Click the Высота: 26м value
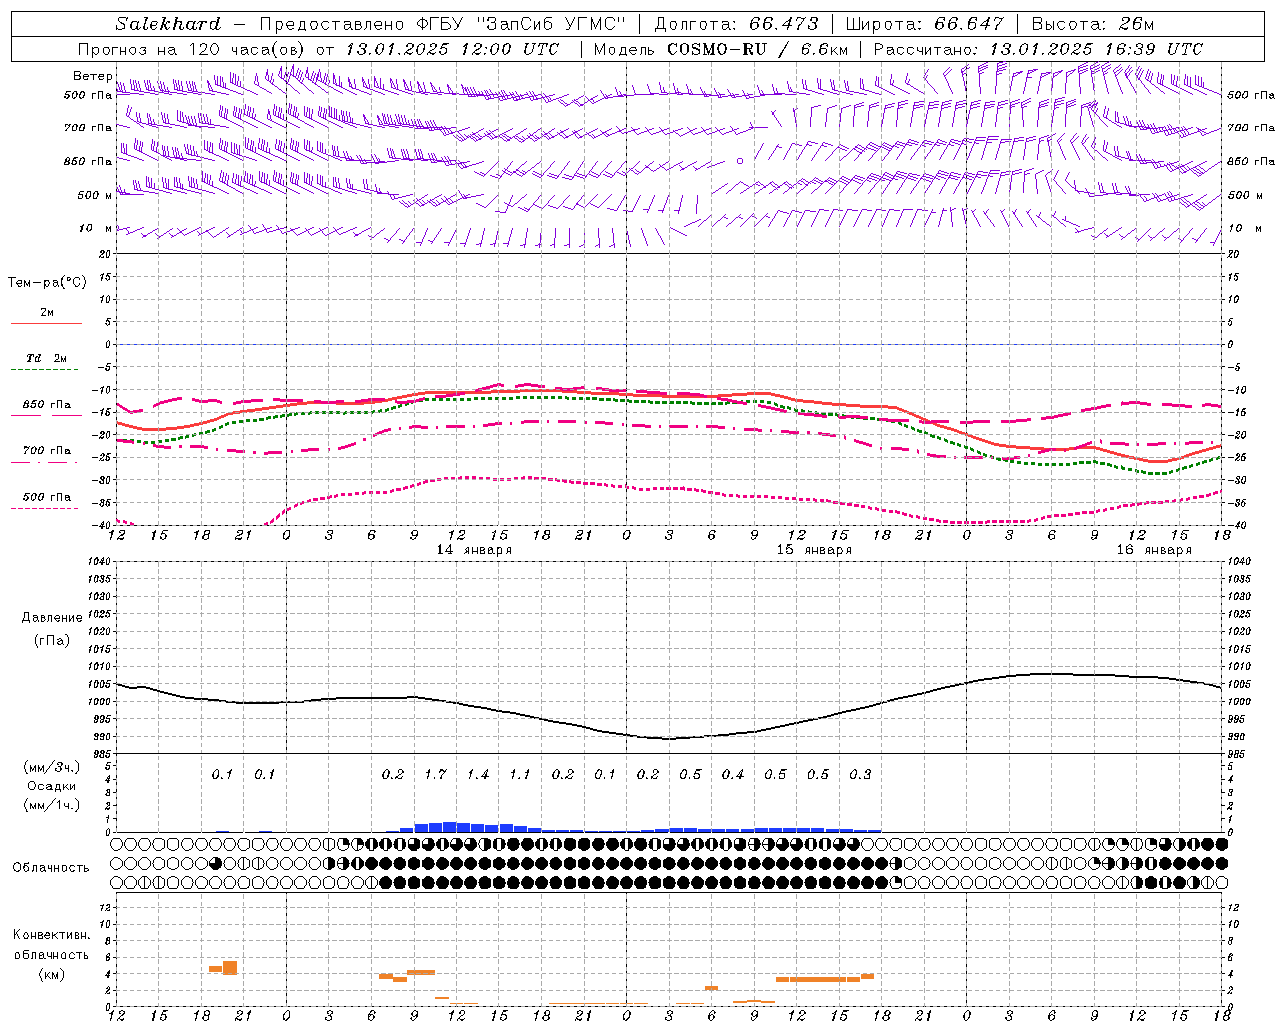Screen dimensions: 1280x1024 coord(1093,24)
